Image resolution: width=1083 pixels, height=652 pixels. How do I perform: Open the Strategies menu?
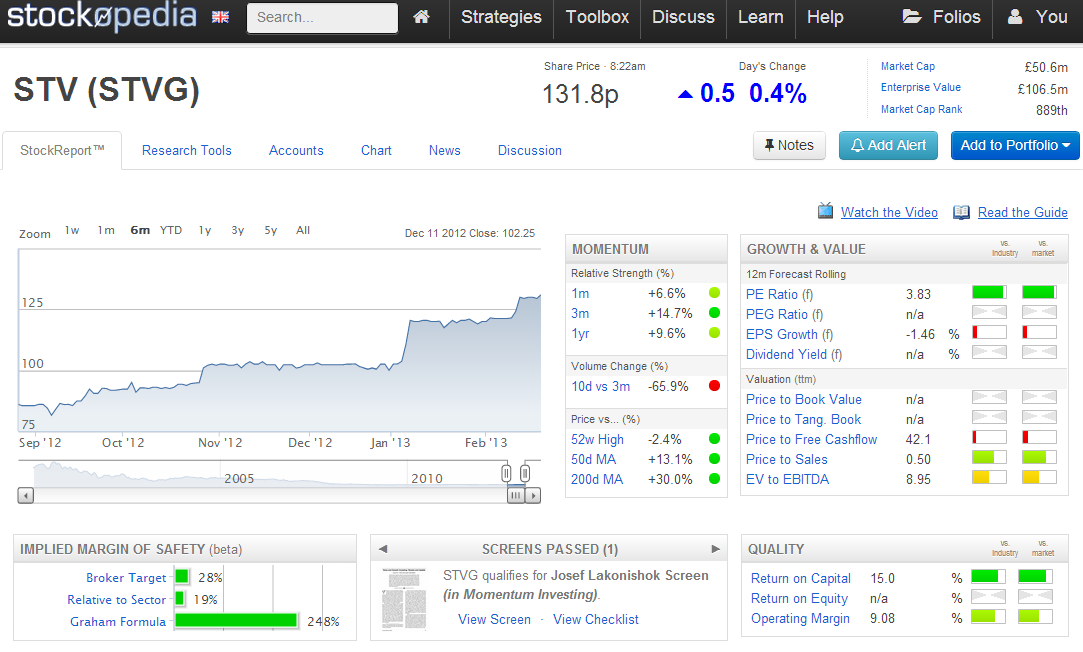click(501, 17)
